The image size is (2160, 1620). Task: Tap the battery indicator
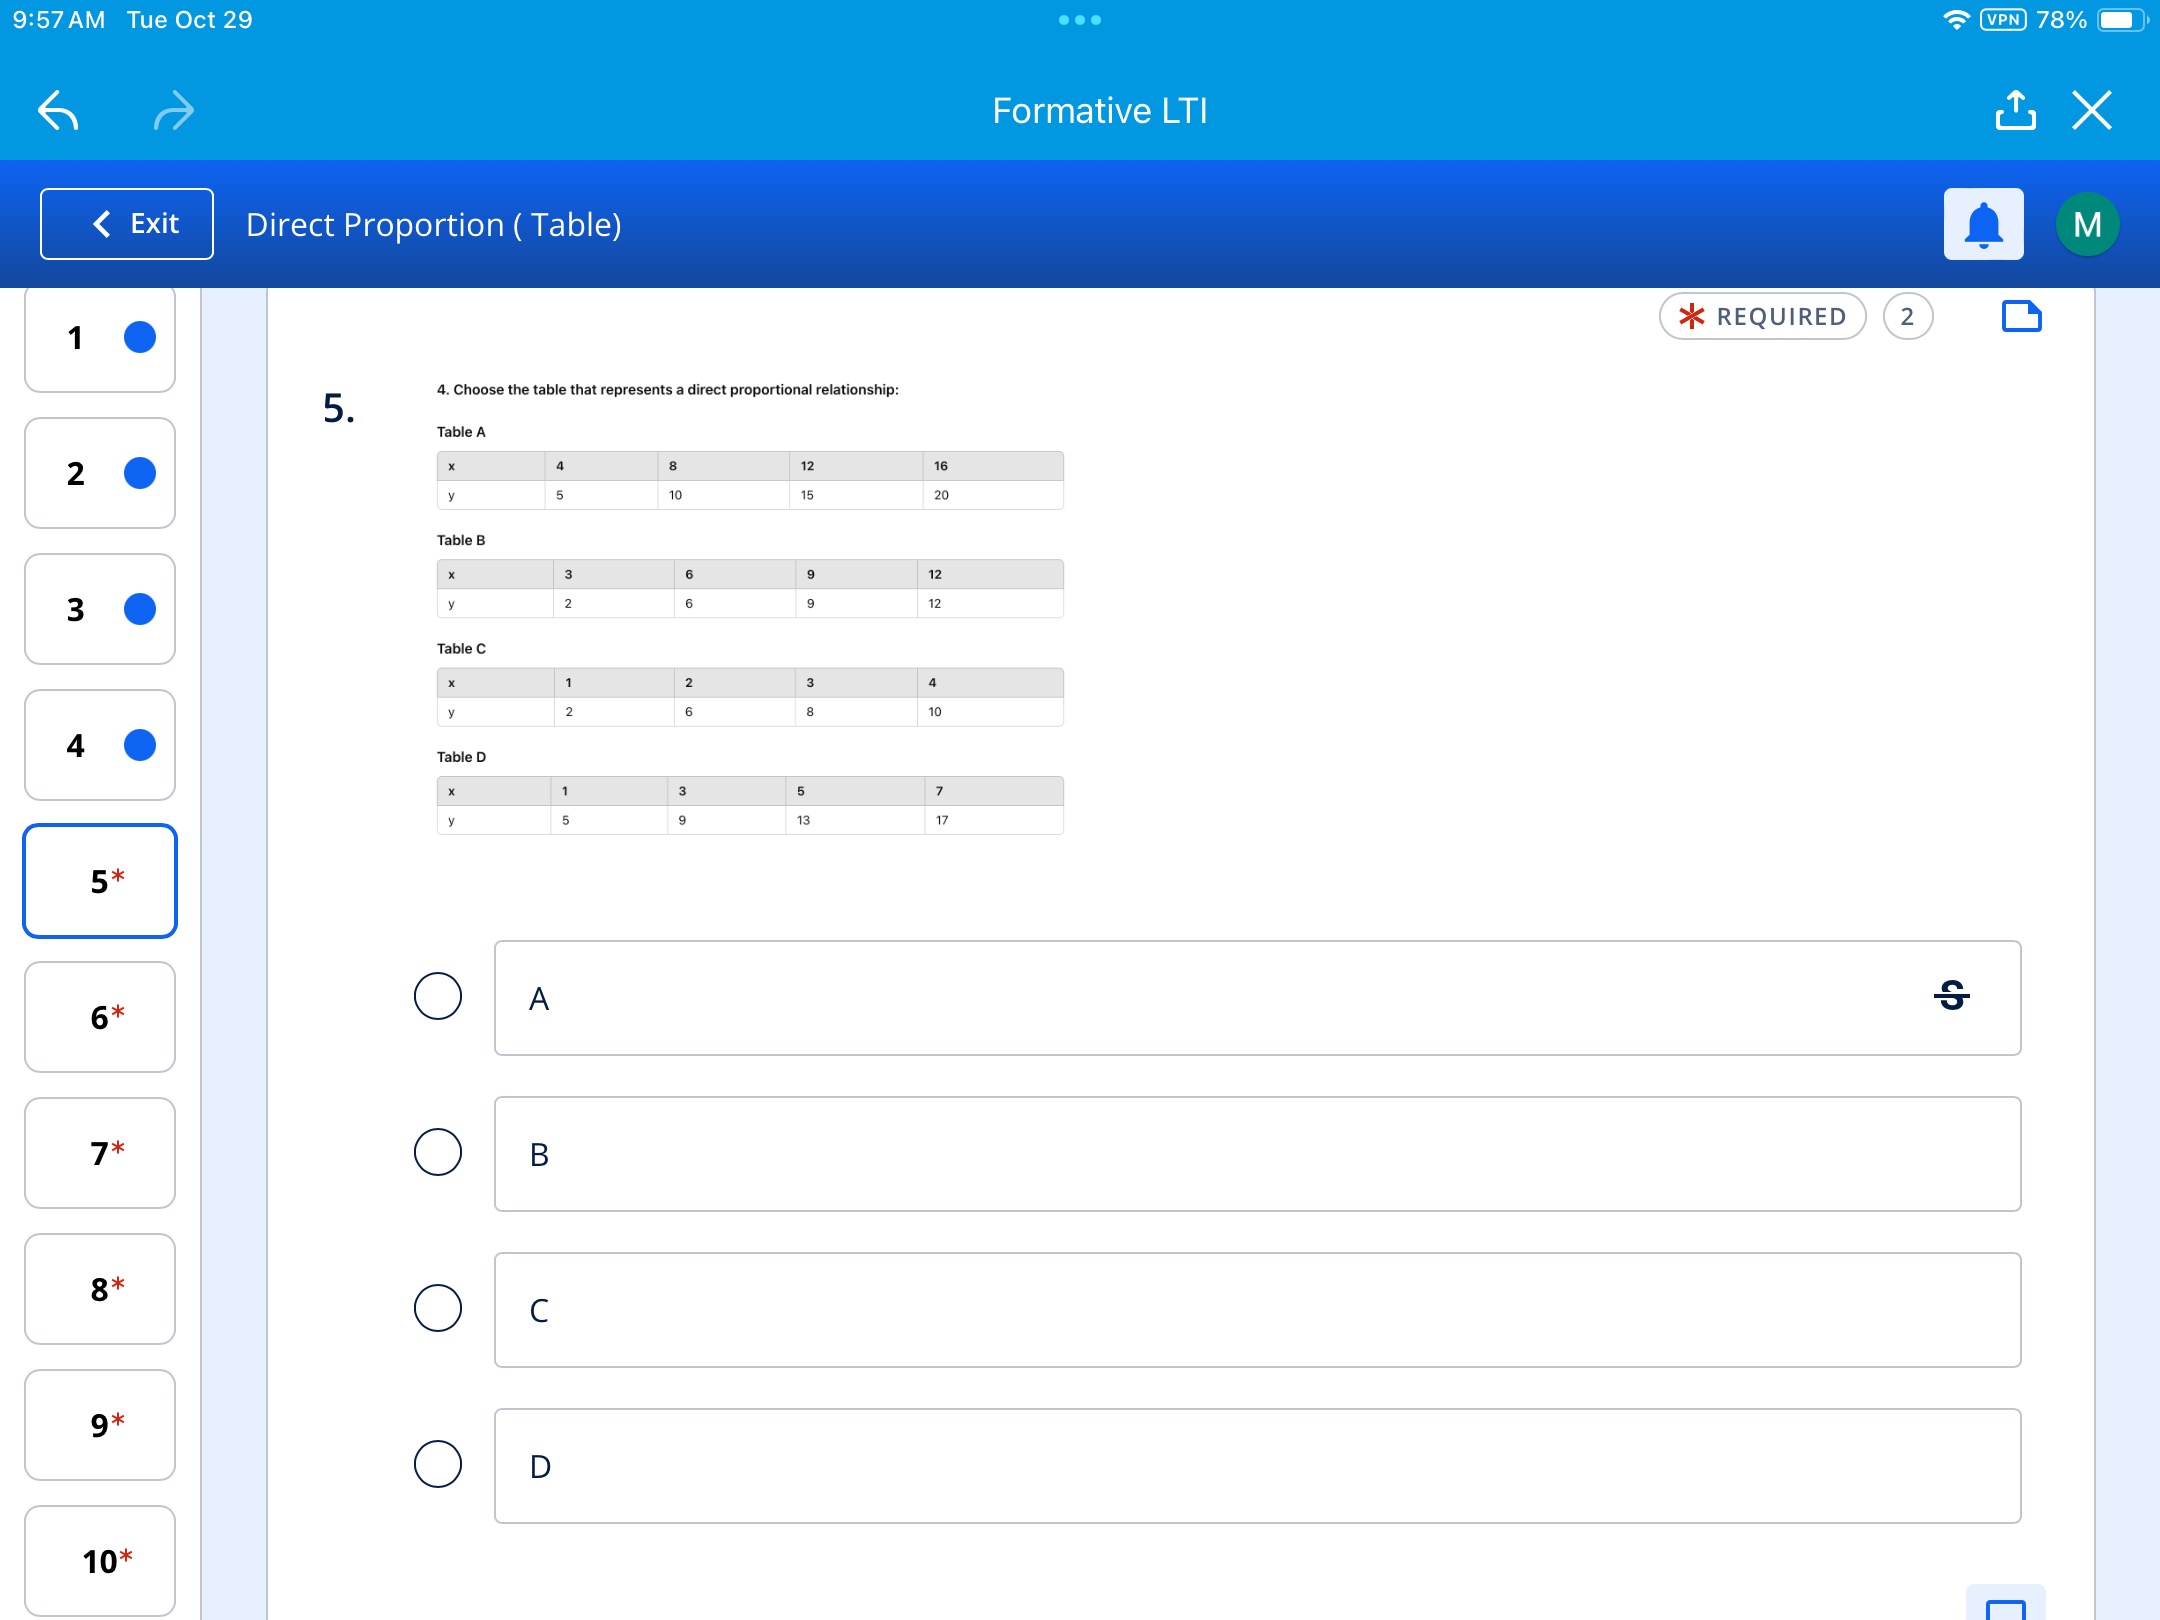point(2122,20)
